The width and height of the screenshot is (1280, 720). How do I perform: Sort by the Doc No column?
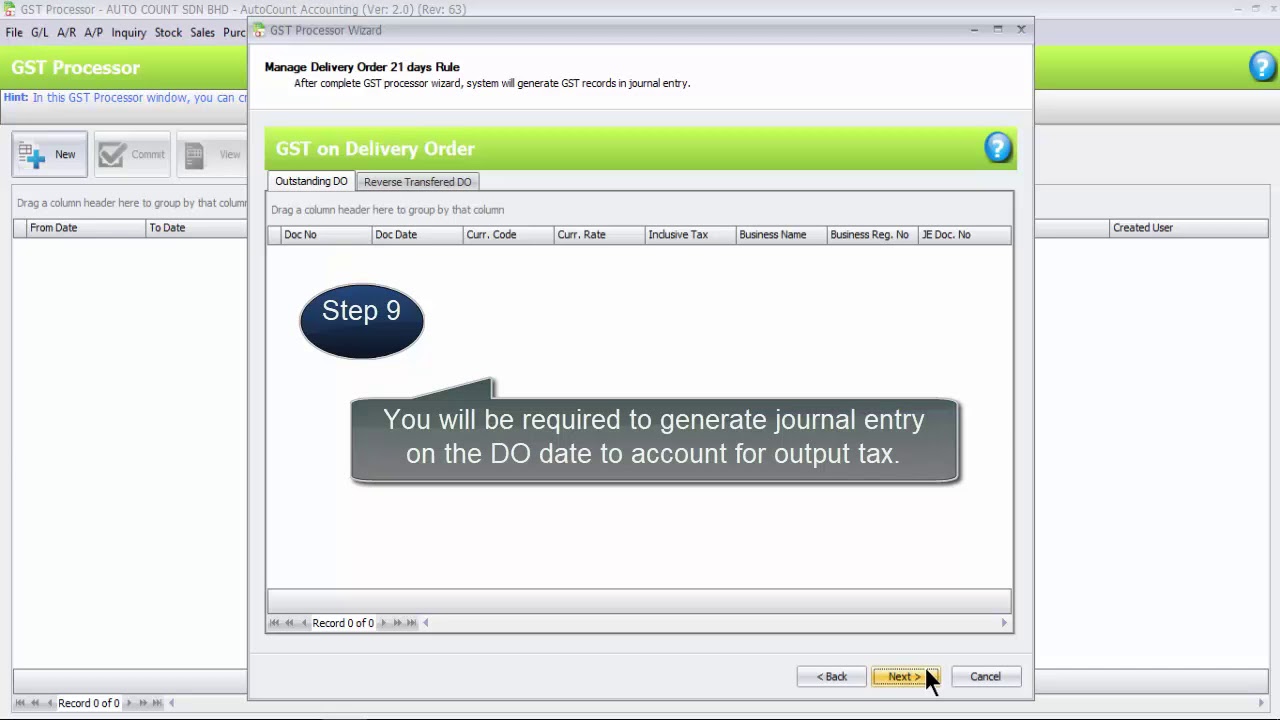[326, 234]
